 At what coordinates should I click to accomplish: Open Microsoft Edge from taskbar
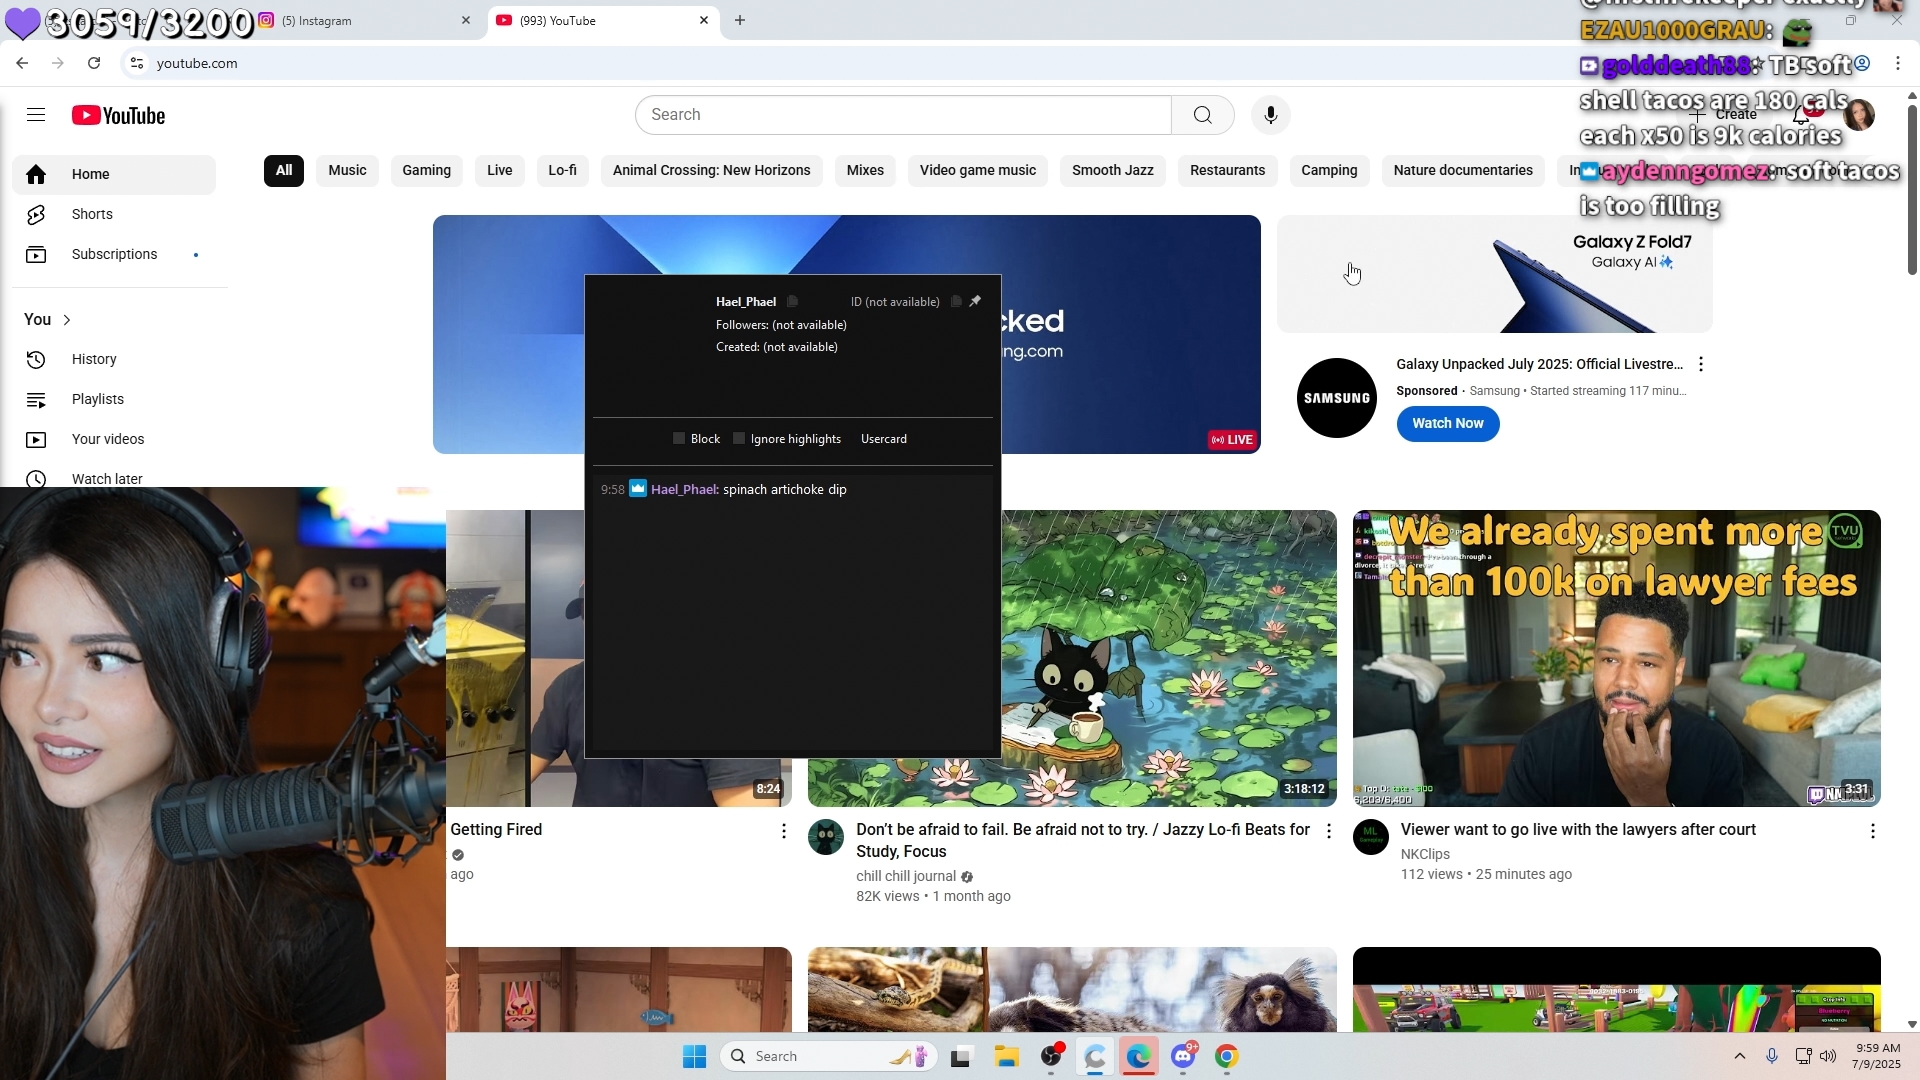click(1139, 1056)
